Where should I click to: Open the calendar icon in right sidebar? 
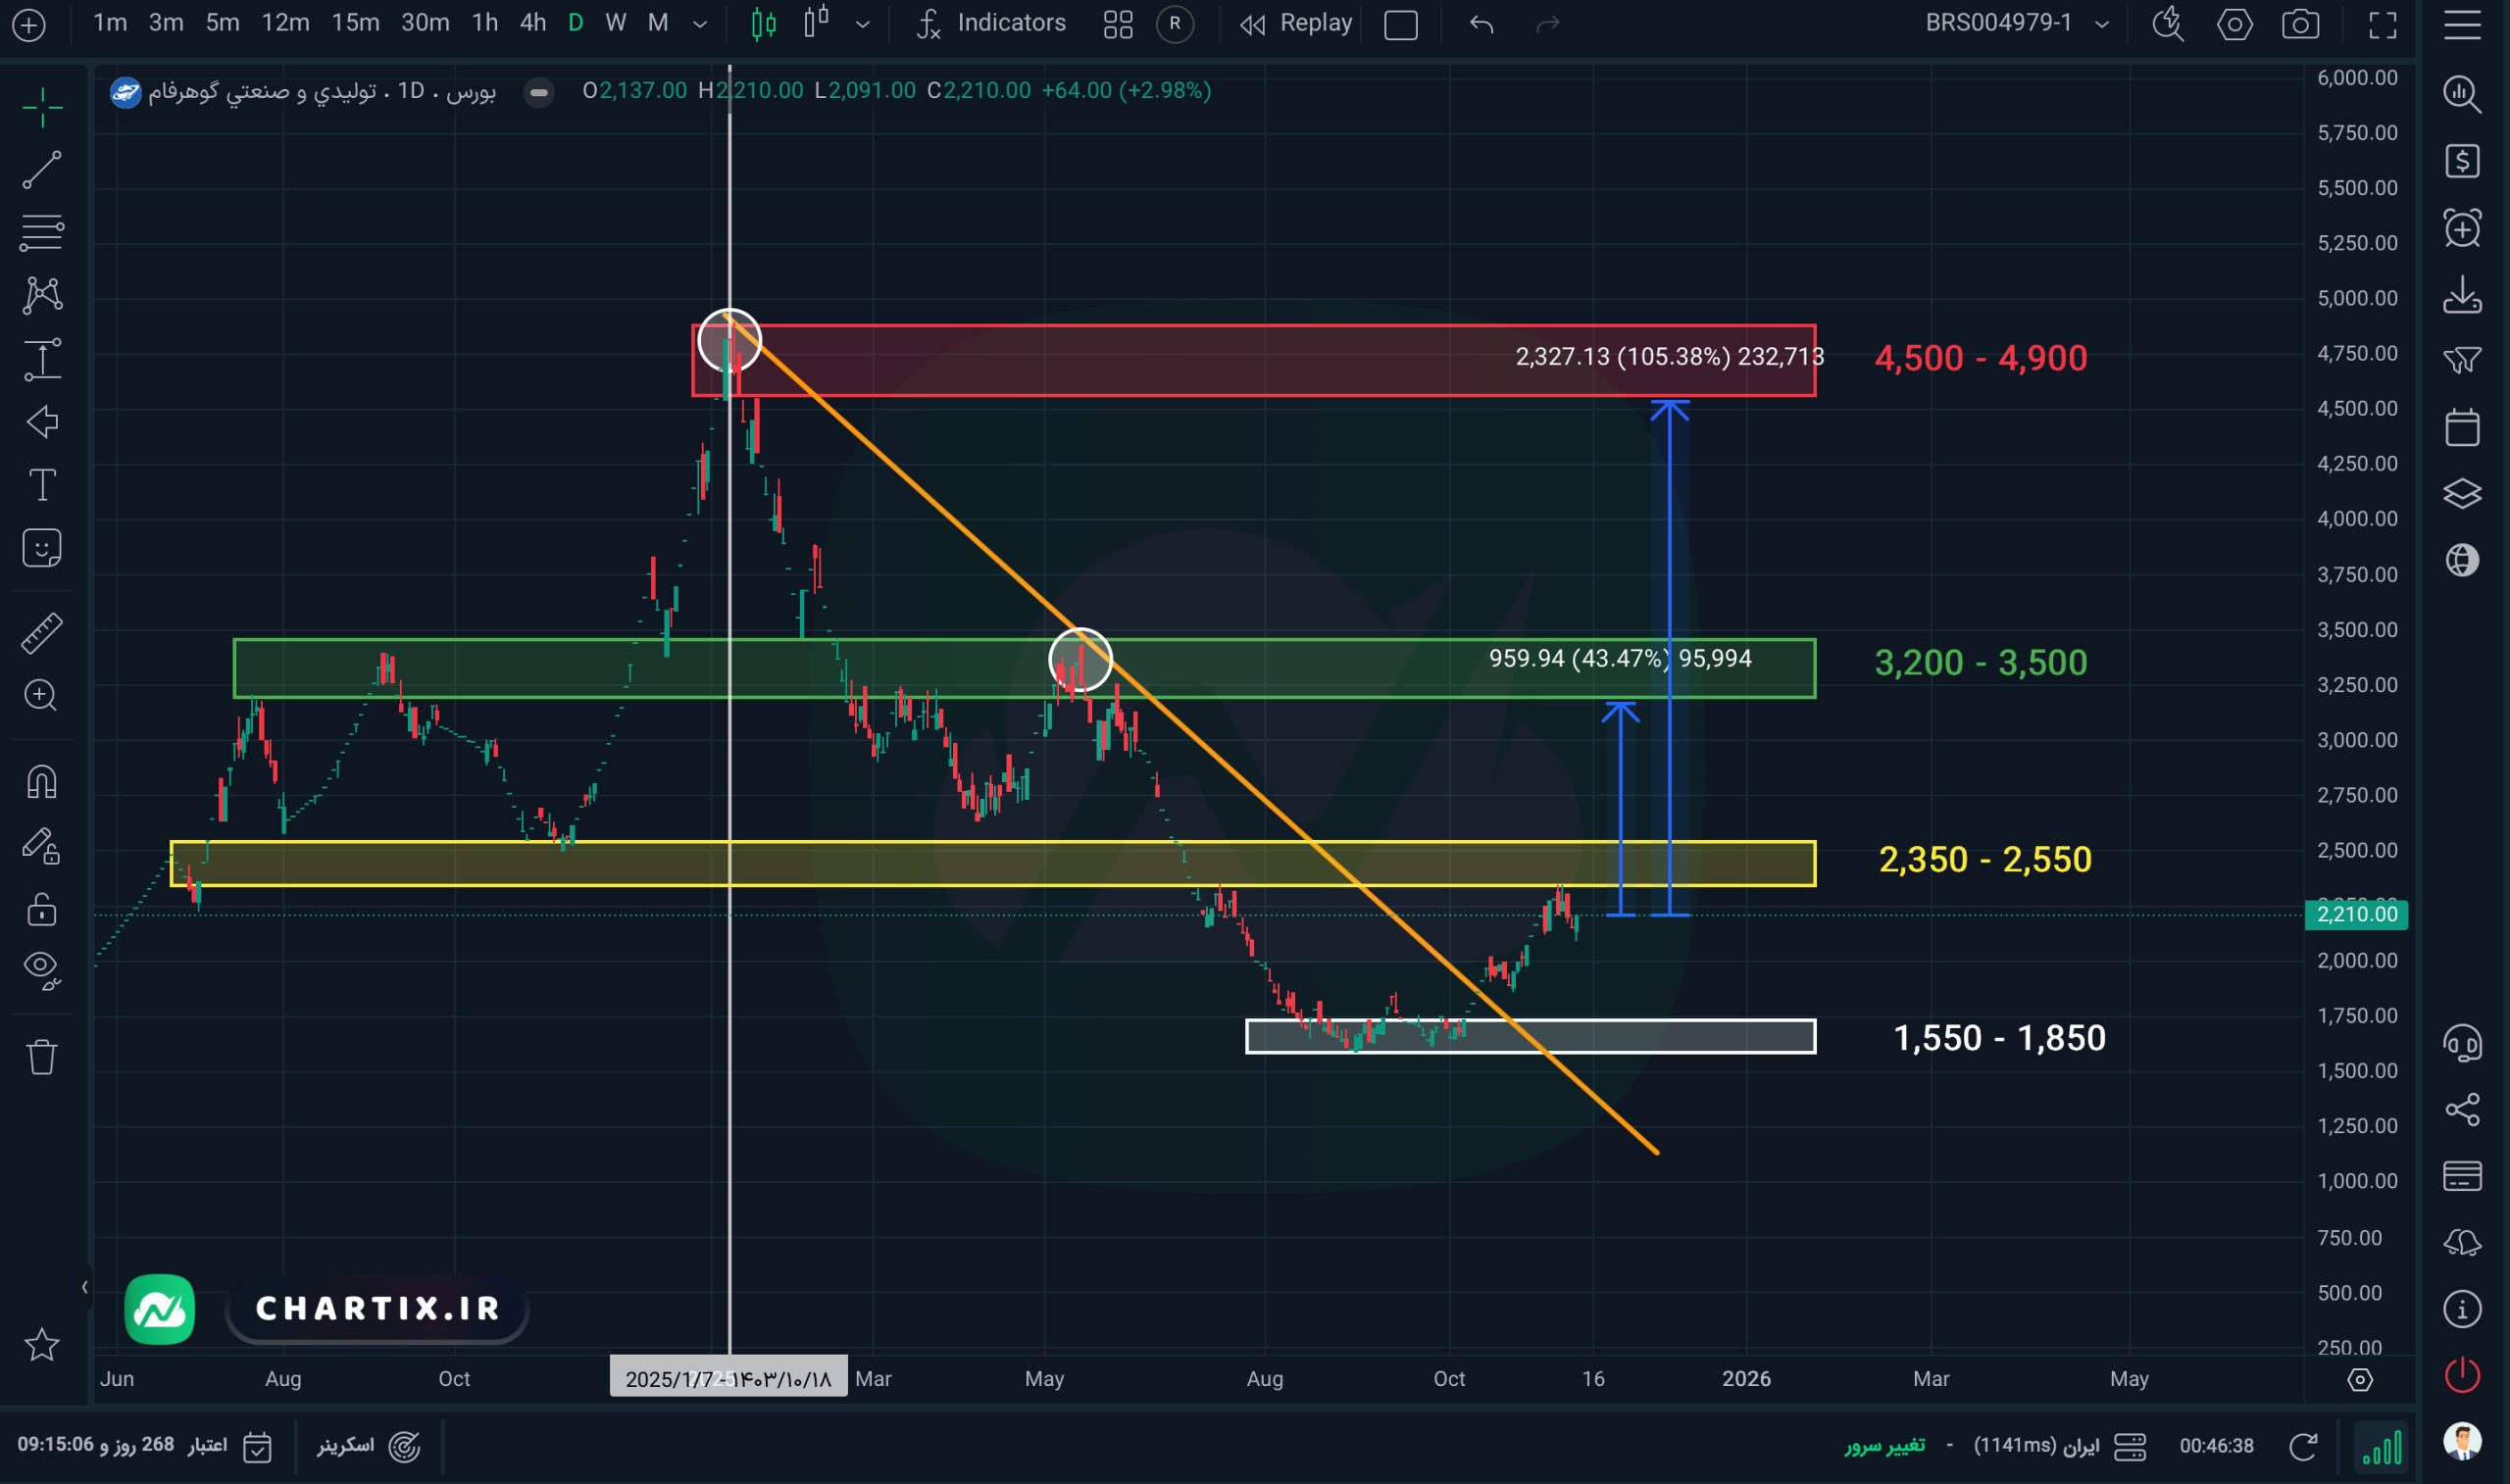(x=2461, y=427)
